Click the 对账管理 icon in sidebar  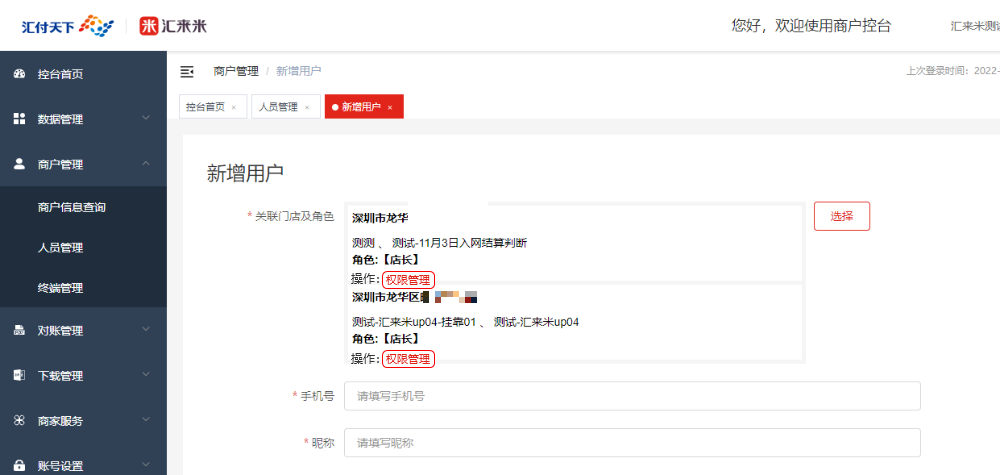point(19,330)
